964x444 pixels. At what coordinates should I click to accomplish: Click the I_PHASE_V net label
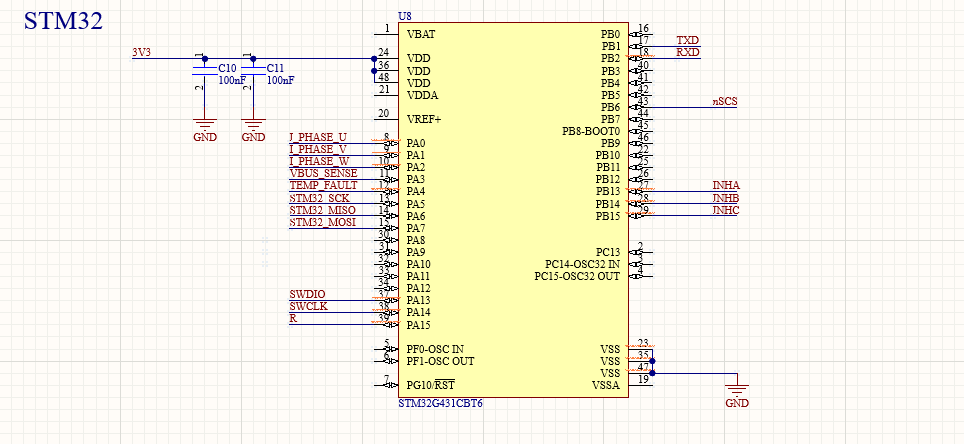tap(318, 149)
